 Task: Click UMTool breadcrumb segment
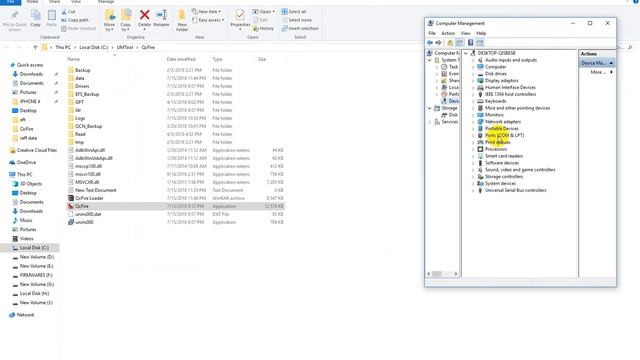point(125,47)
